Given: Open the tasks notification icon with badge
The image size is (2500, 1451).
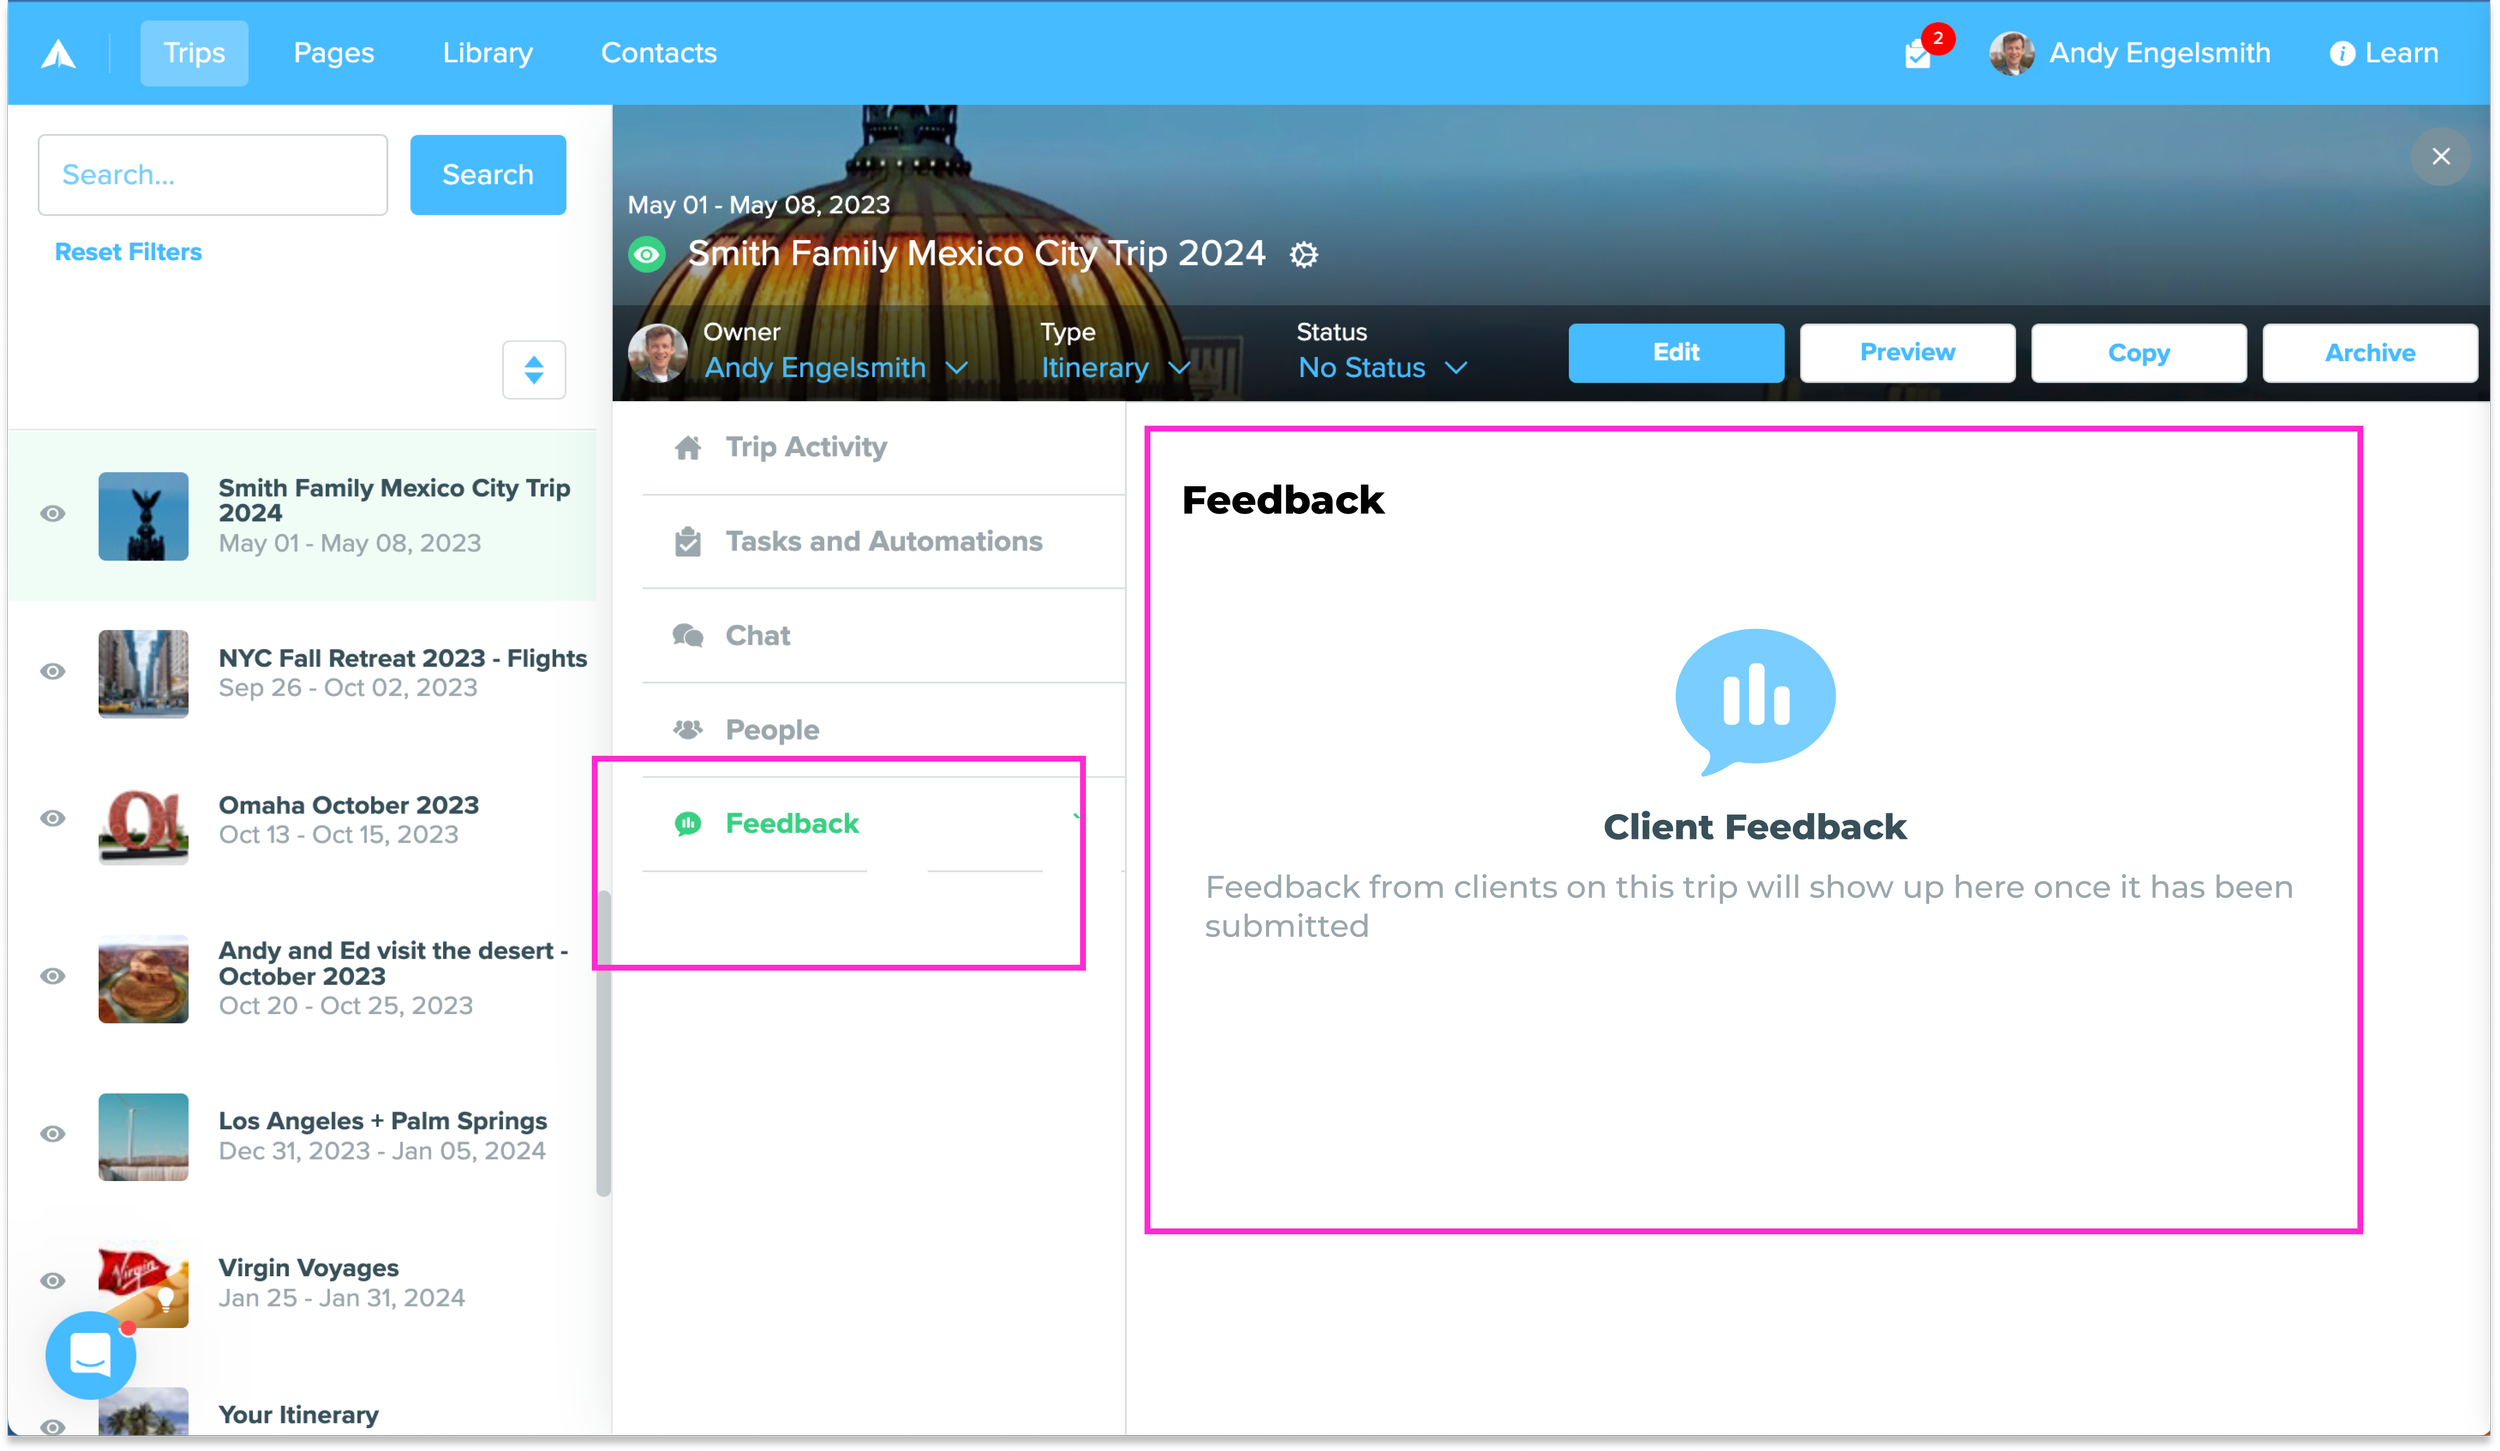Looking at the screenshot, I should pyautogui.click(x=1918, y=53).
